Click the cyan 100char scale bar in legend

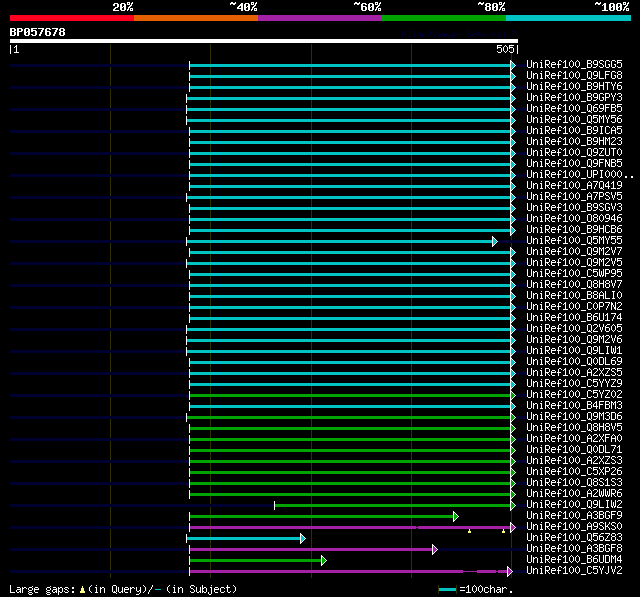pyautogui.click(x=447, y=590)
